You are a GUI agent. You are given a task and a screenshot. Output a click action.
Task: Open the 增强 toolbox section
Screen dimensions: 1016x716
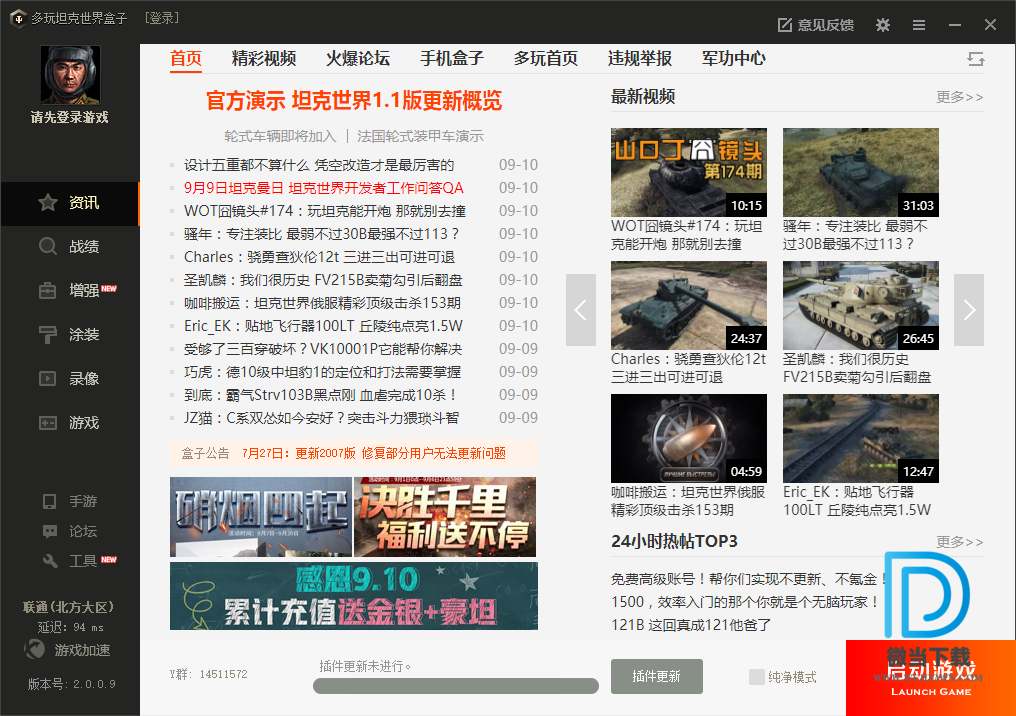[69, 291]
